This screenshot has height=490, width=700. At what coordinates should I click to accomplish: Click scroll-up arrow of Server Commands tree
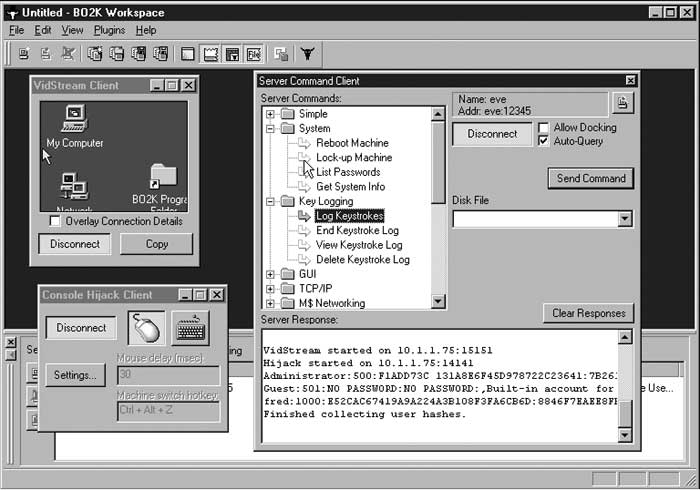438,114
